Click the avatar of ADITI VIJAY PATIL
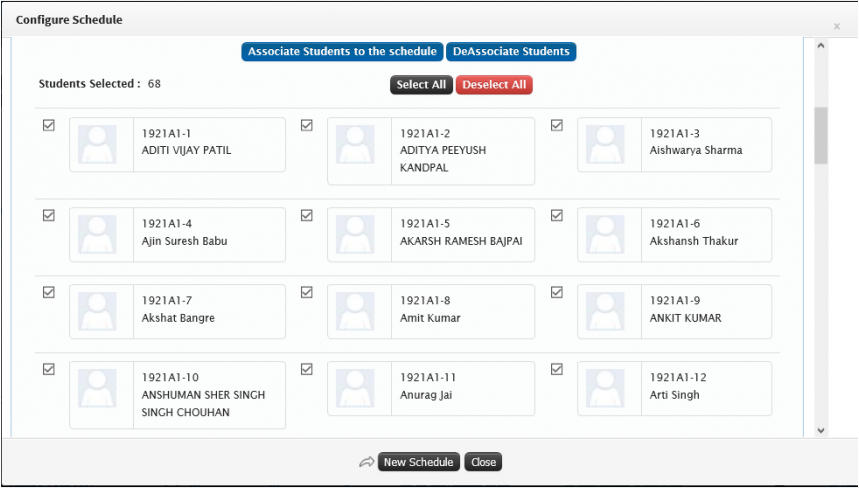The width and height of the screenshot is (859, 488). [97, 145]
